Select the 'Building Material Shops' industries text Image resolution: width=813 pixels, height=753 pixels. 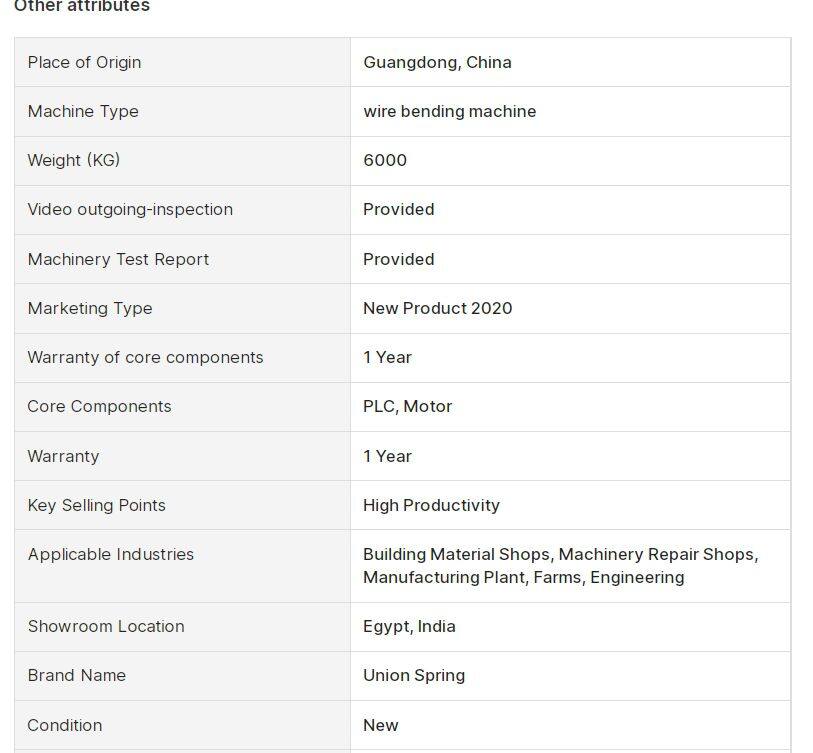click(x=456, y=554)
